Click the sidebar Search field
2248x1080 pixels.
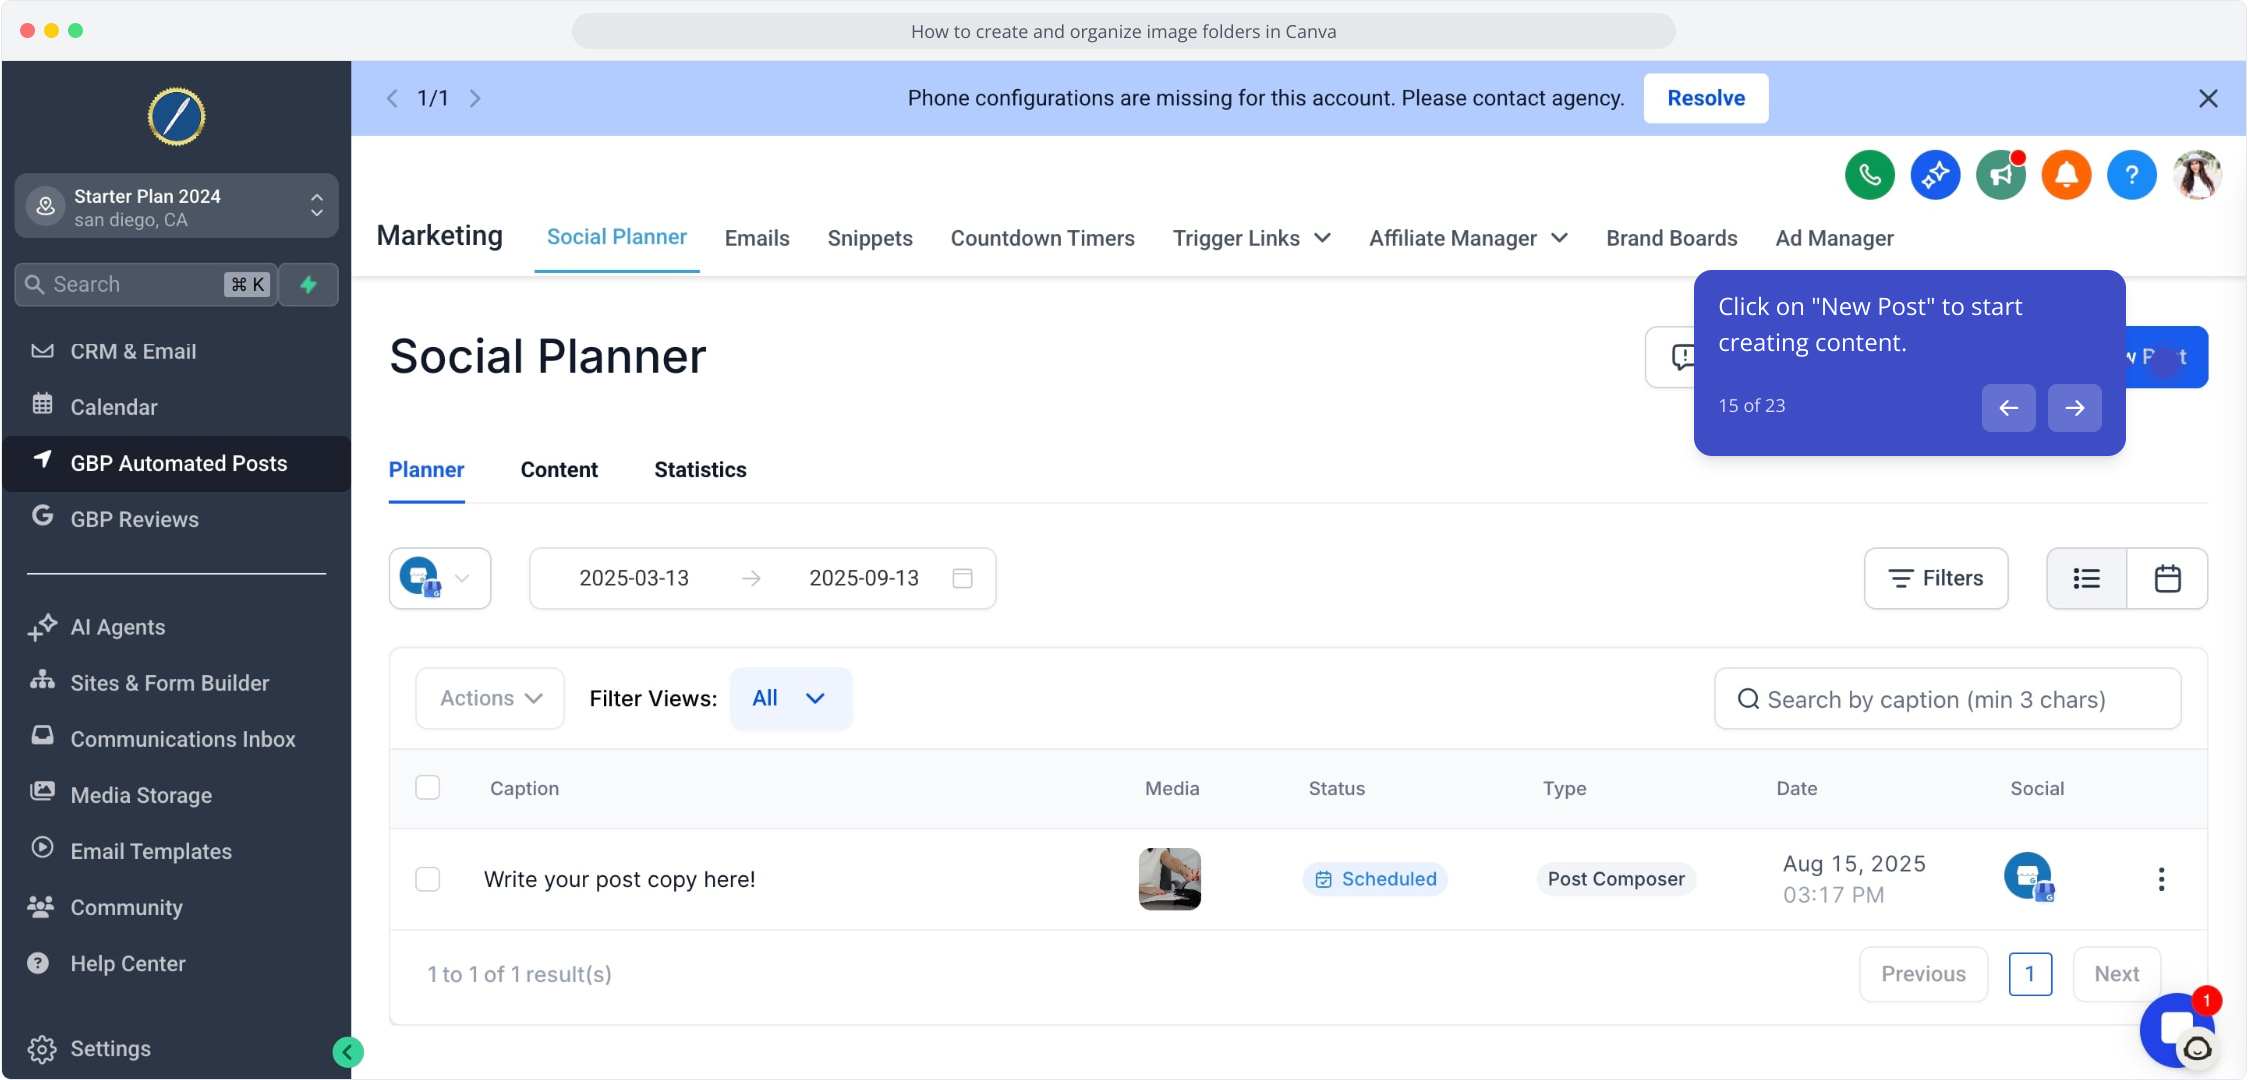[x=146, y=285]
